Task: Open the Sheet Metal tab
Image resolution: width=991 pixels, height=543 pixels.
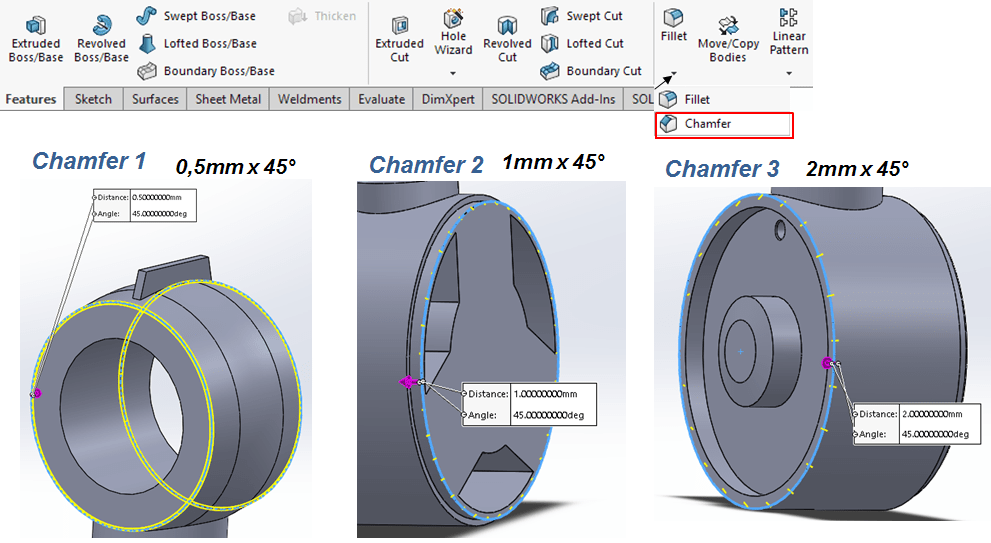Action: click(x=228, y=99)
